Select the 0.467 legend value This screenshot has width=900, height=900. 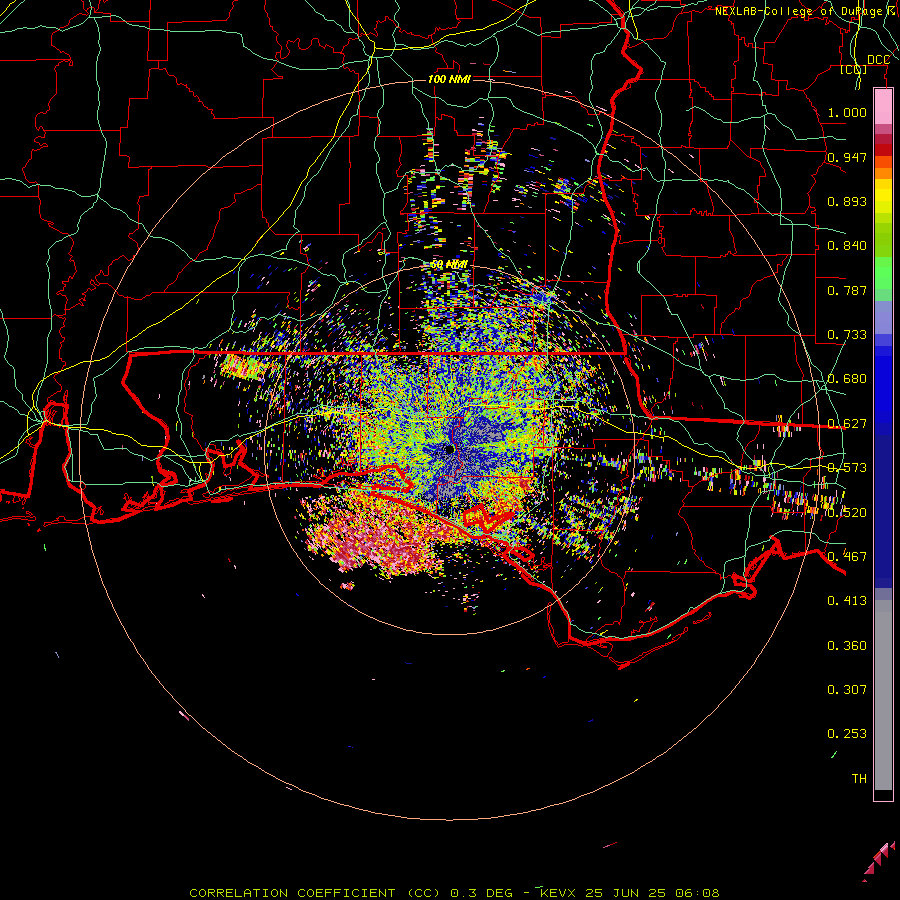847,556
